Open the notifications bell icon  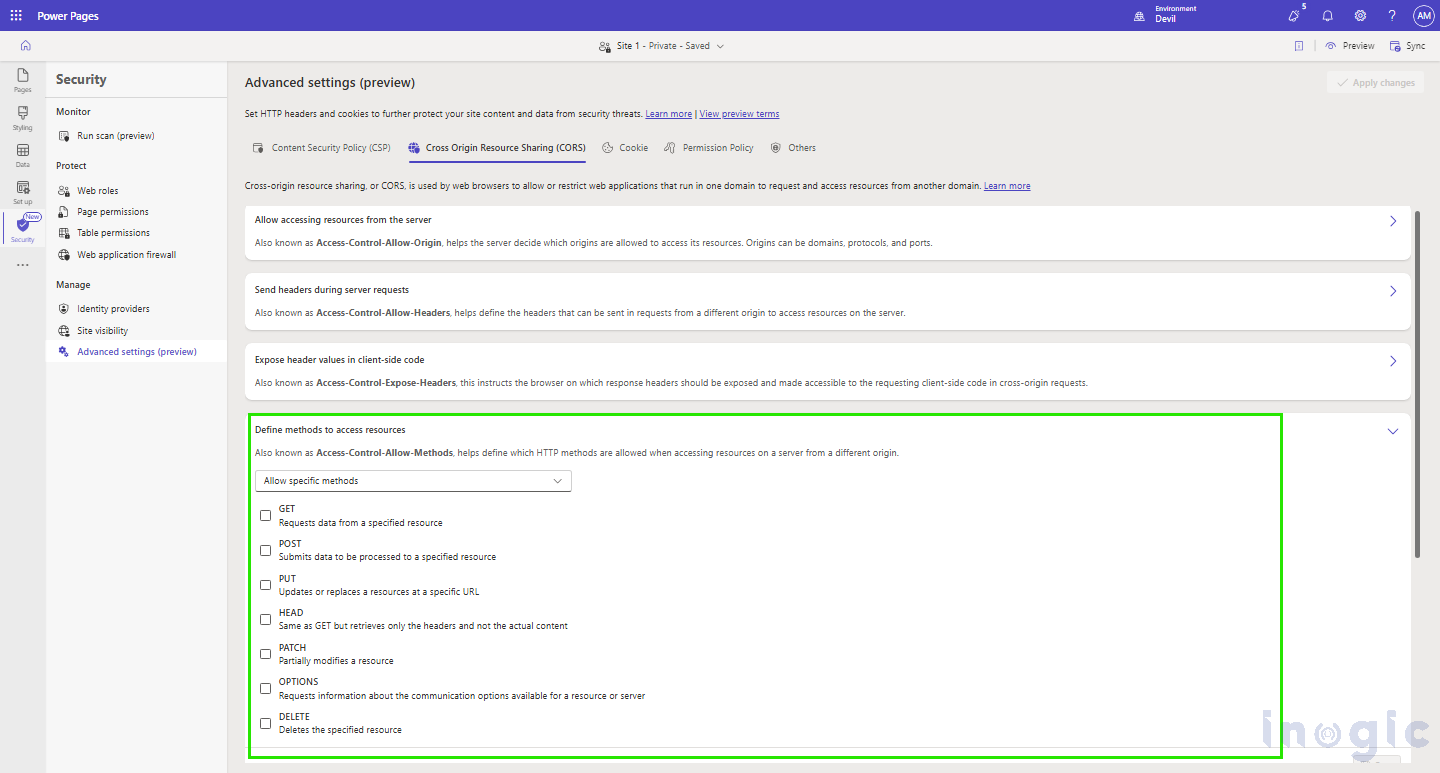(x=1327, y=16)
